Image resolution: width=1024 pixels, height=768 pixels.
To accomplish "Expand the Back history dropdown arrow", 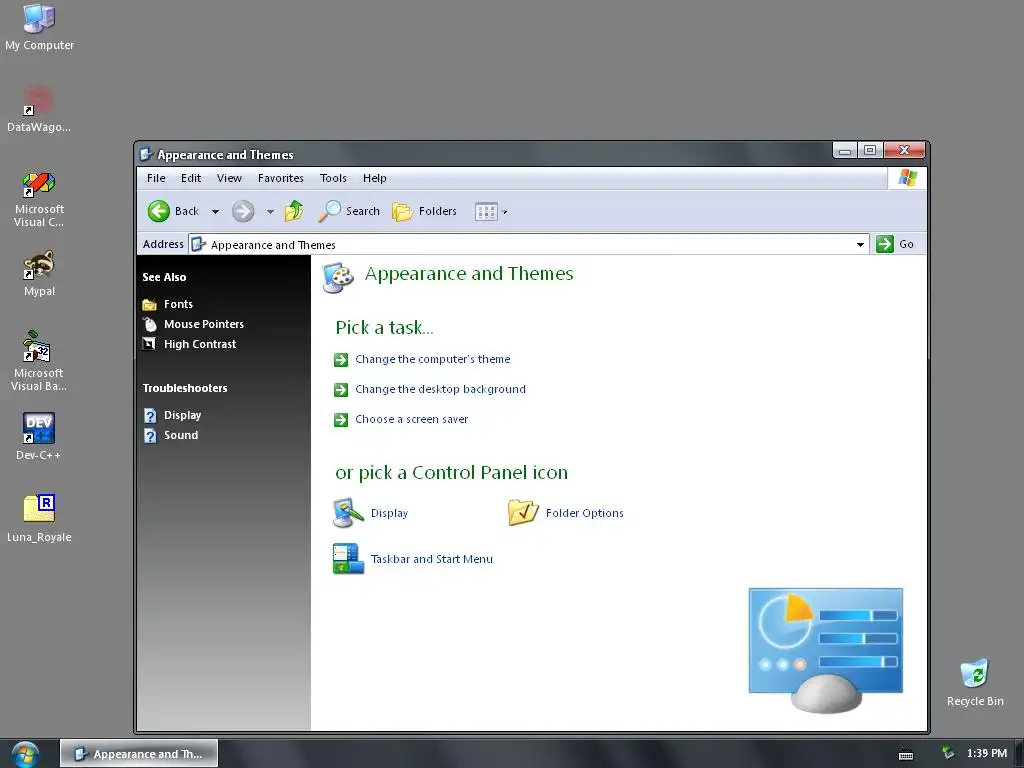I will click(x=216, y=212).
